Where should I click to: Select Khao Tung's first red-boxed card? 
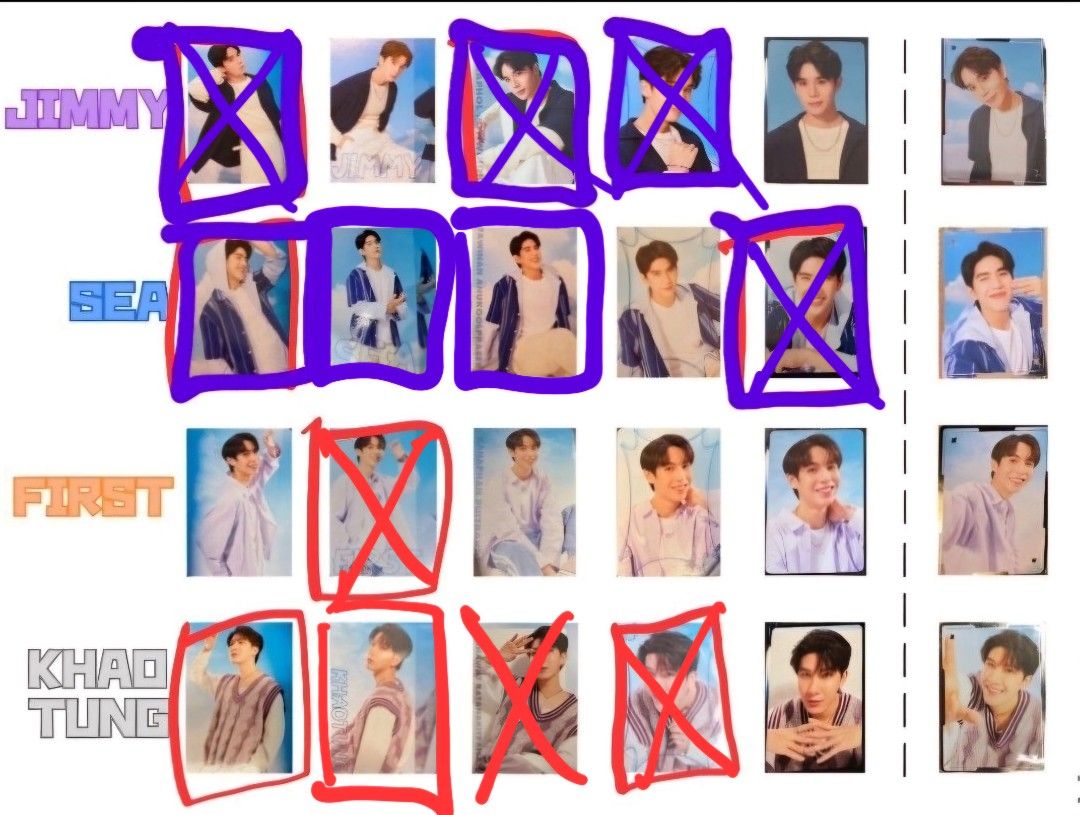239,697
